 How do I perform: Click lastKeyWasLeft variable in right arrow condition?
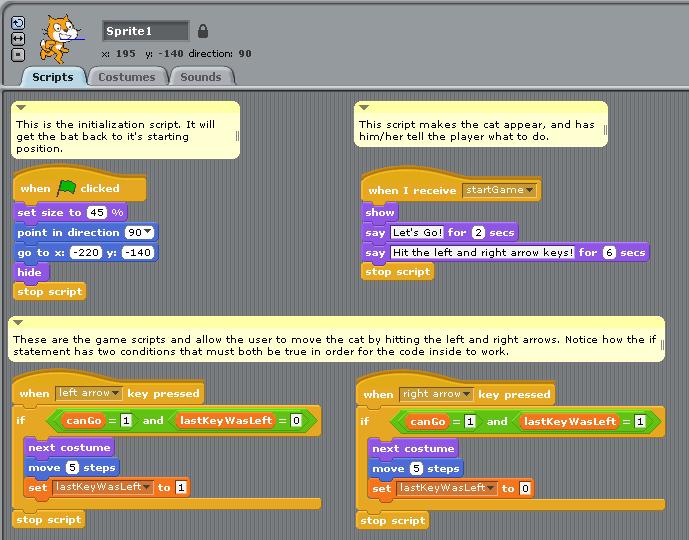click(570, 422)
